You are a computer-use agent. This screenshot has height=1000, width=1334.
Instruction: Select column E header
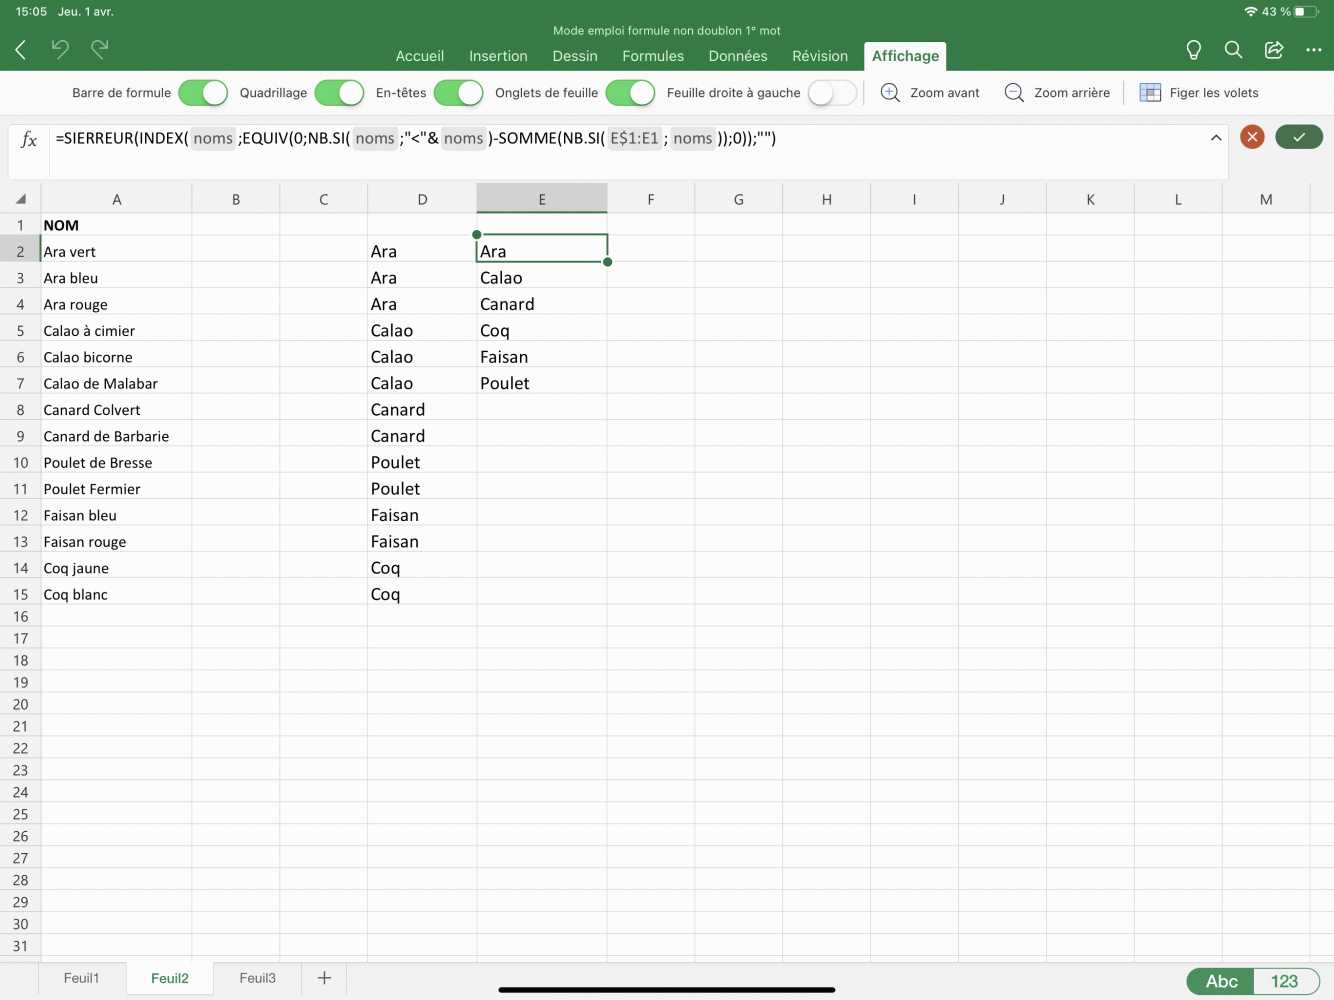[542, 199]
